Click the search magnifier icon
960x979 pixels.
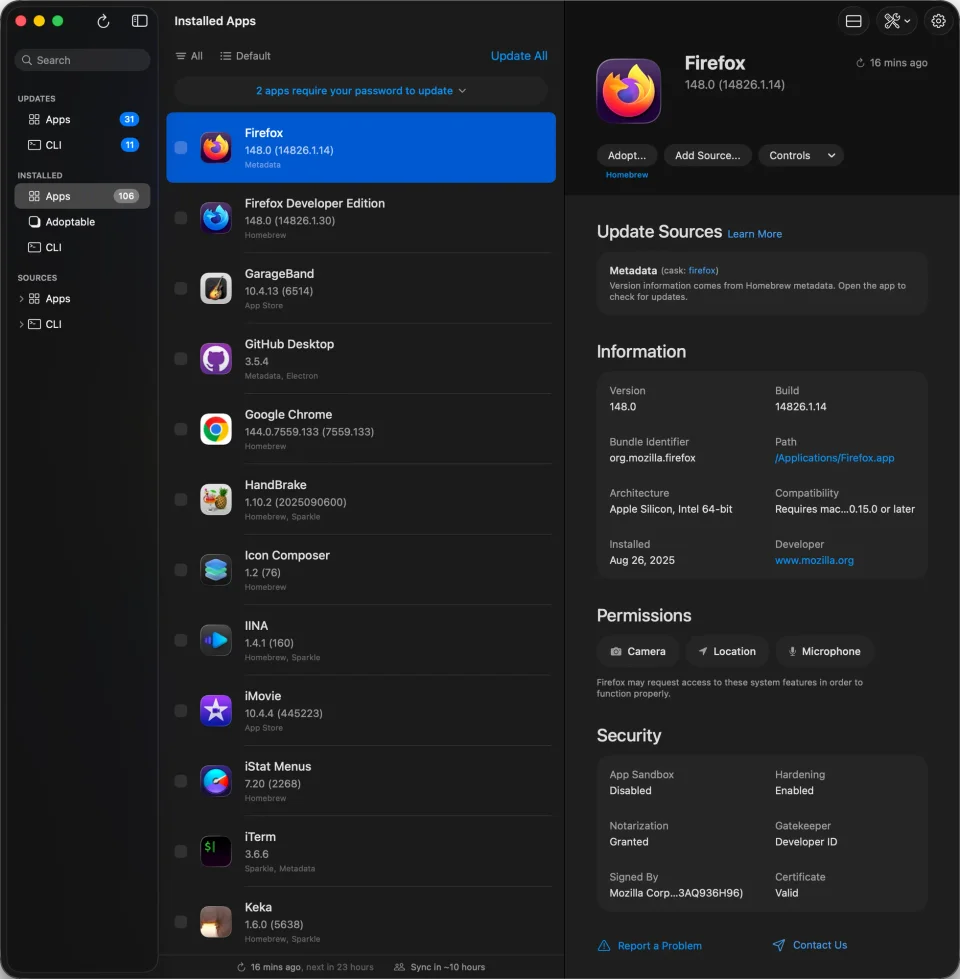pos(27,60)
